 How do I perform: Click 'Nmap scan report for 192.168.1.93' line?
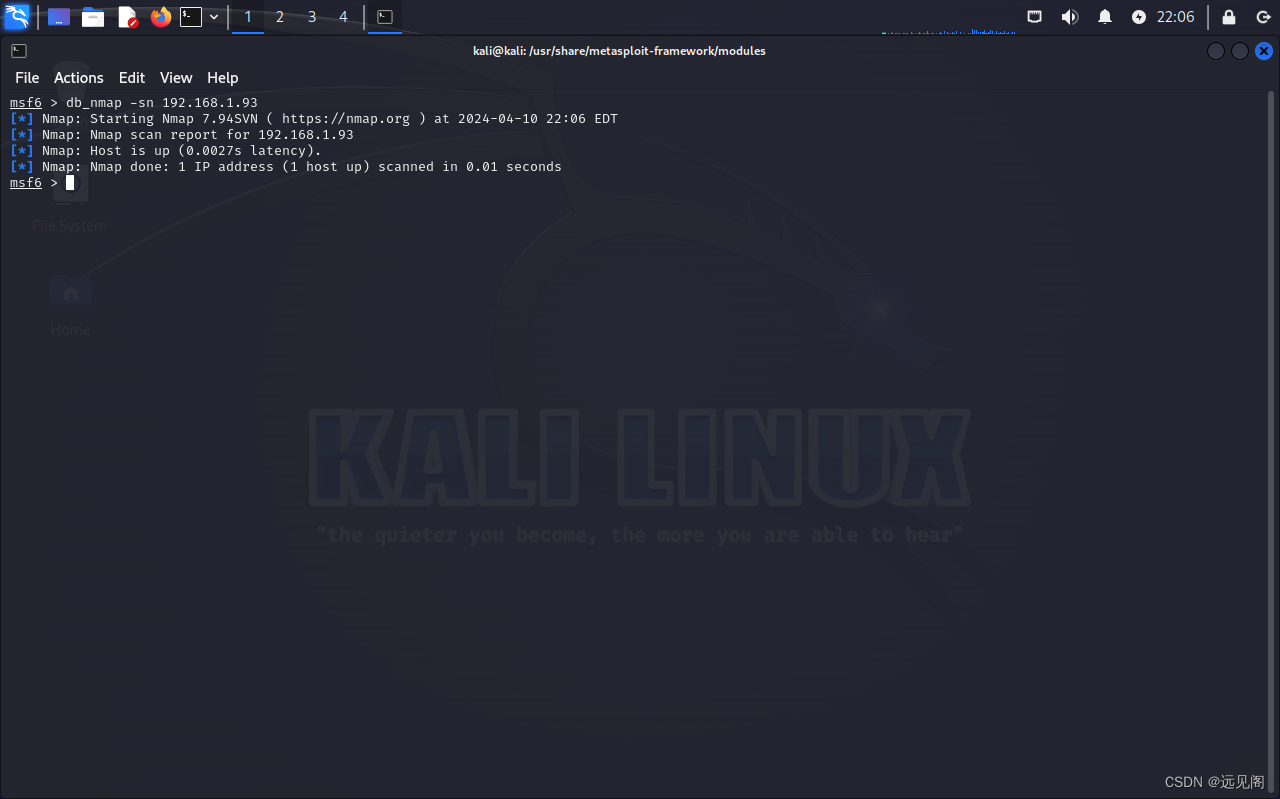(x=182, y=135)
